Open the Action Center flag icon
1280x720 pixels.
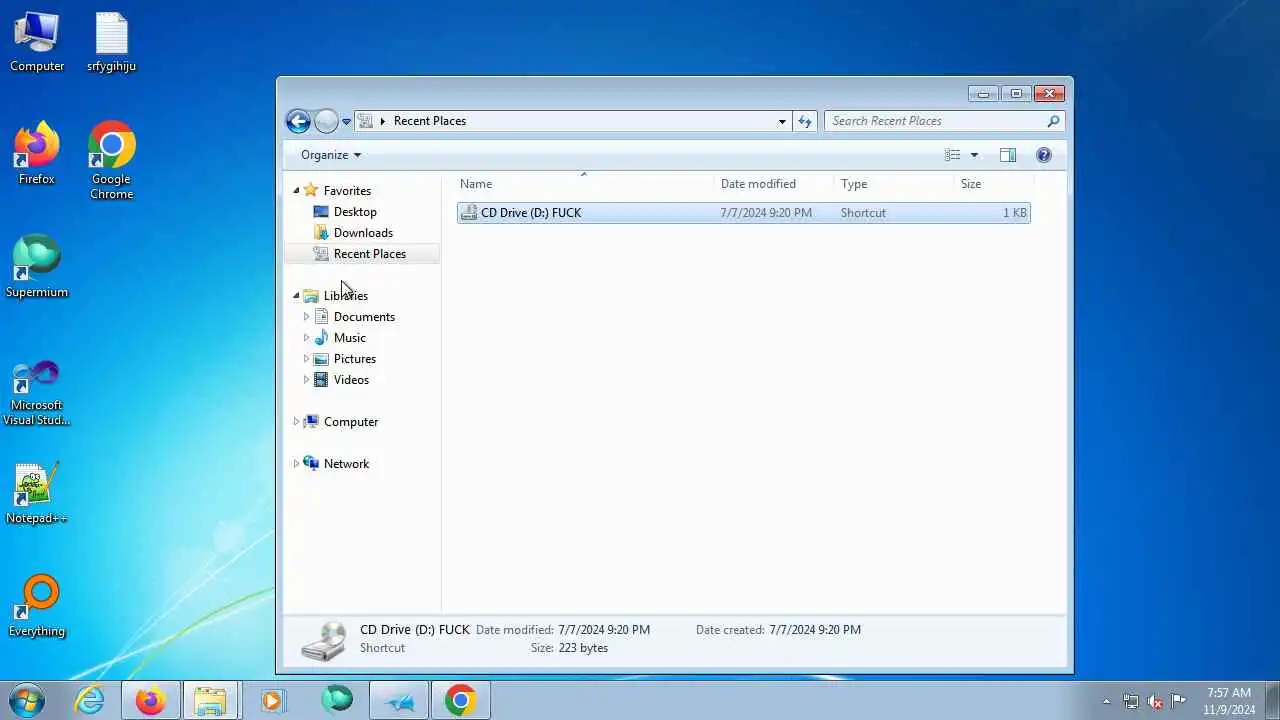click(1179, 701)
